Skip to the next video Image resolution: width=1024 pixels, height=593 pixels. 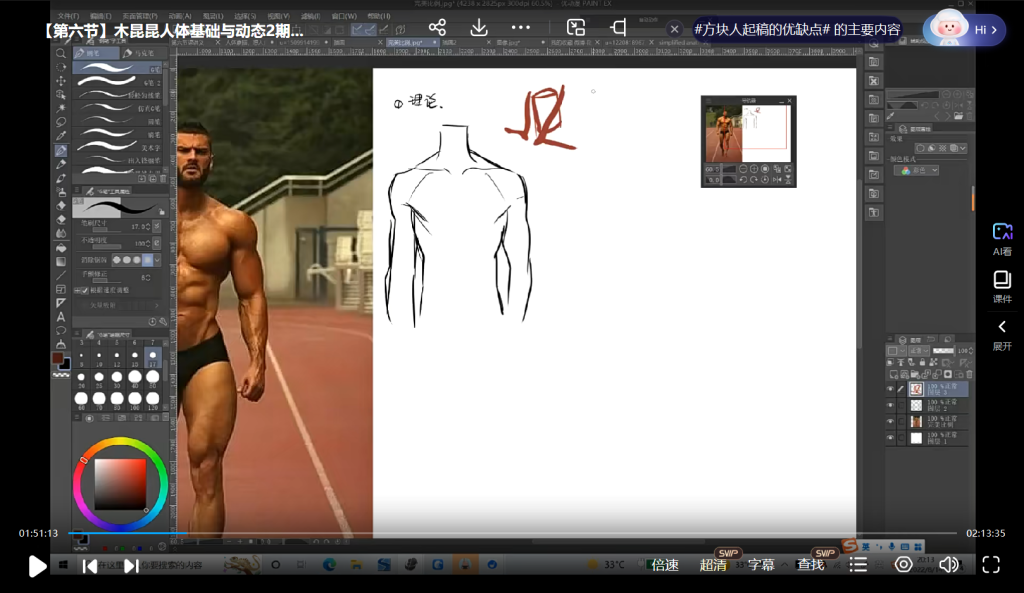131,566
